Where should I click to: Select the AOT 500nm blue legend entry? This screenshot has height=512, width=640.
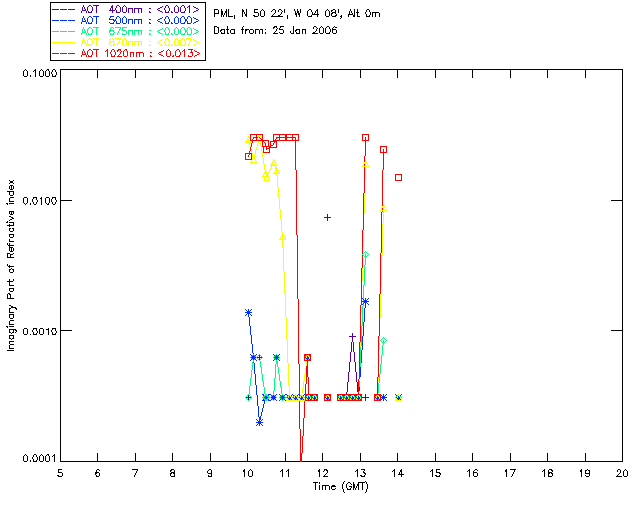127,20
